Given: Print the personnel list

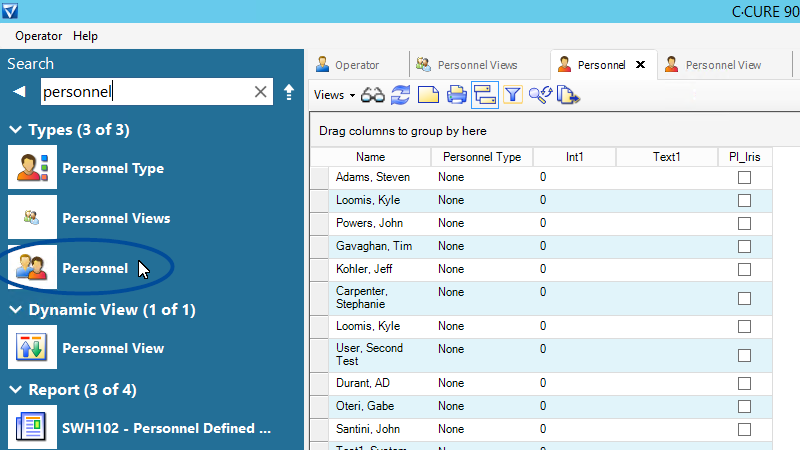Looking at the screenshot, I should click(456, 95).
